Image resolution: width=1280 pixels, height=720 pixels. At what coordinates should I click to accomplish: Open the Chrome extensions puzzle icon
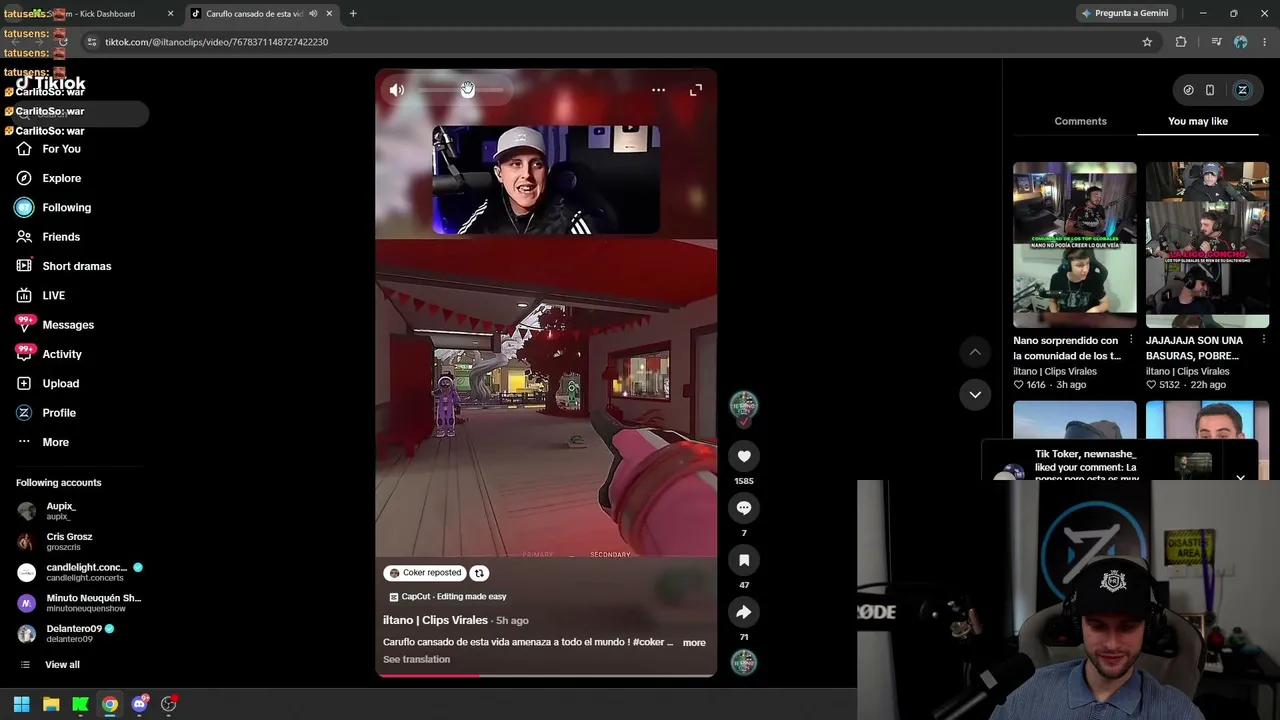pos(1181,42)
